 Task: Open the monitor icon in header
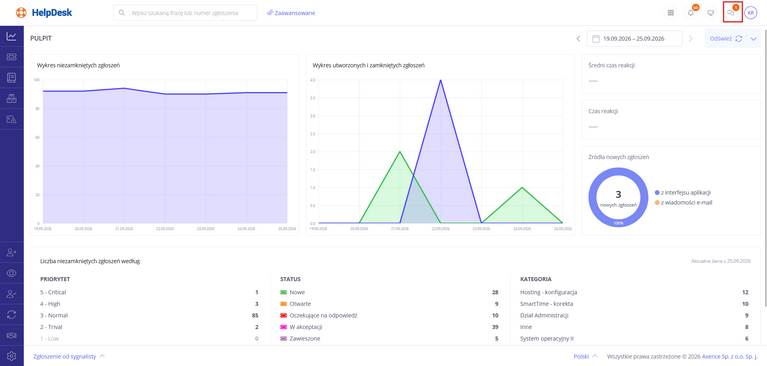[711, 13]
